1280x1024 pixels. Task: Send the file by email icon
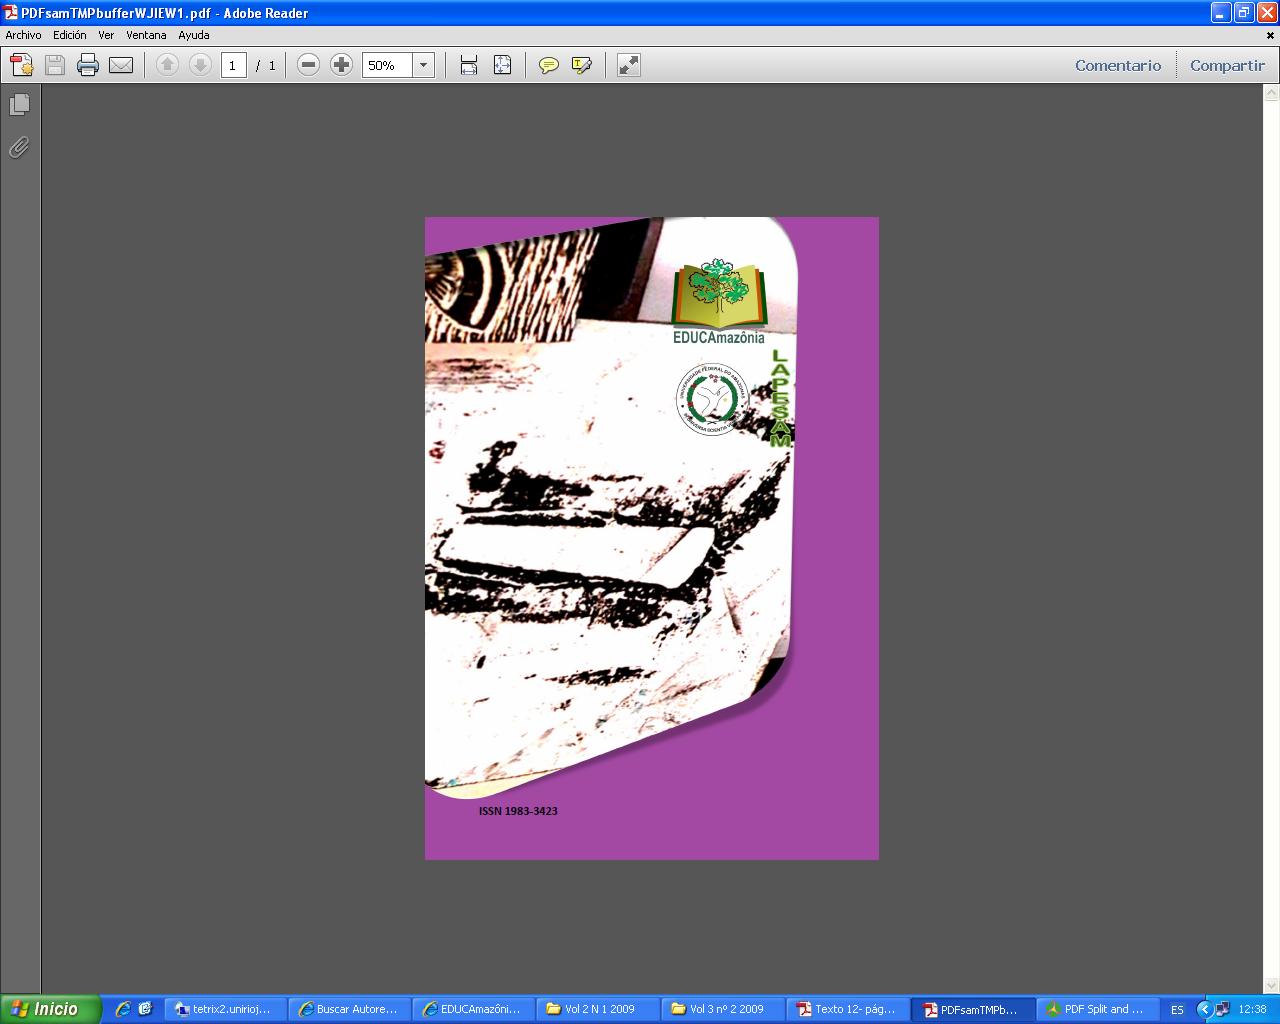click(121, 66)
